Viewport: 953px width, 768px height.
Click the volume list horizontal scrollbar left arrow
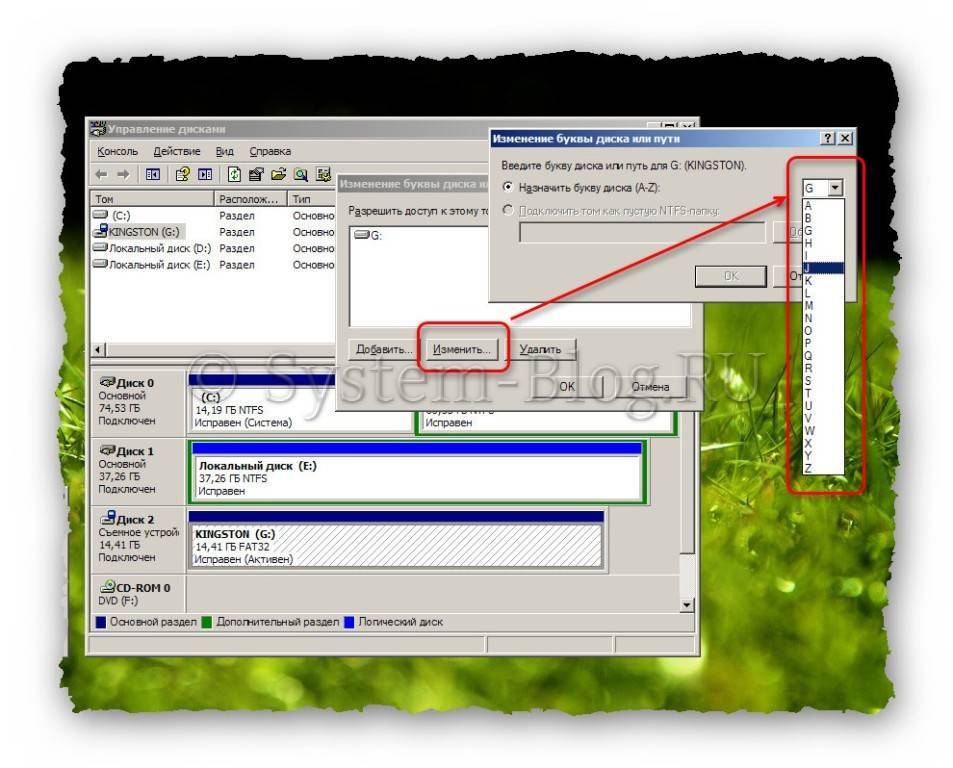pyautogui.click(x=98, y=349)
